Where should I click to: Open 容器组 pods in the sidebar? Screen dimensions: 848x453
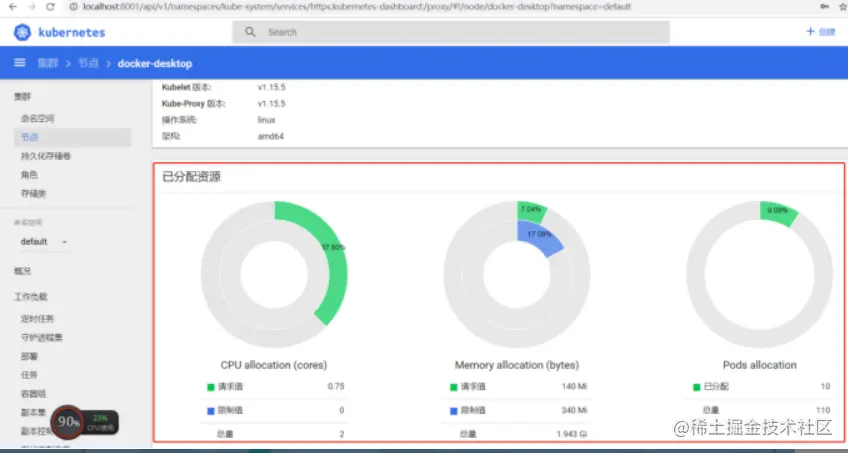tap(34, 394)
